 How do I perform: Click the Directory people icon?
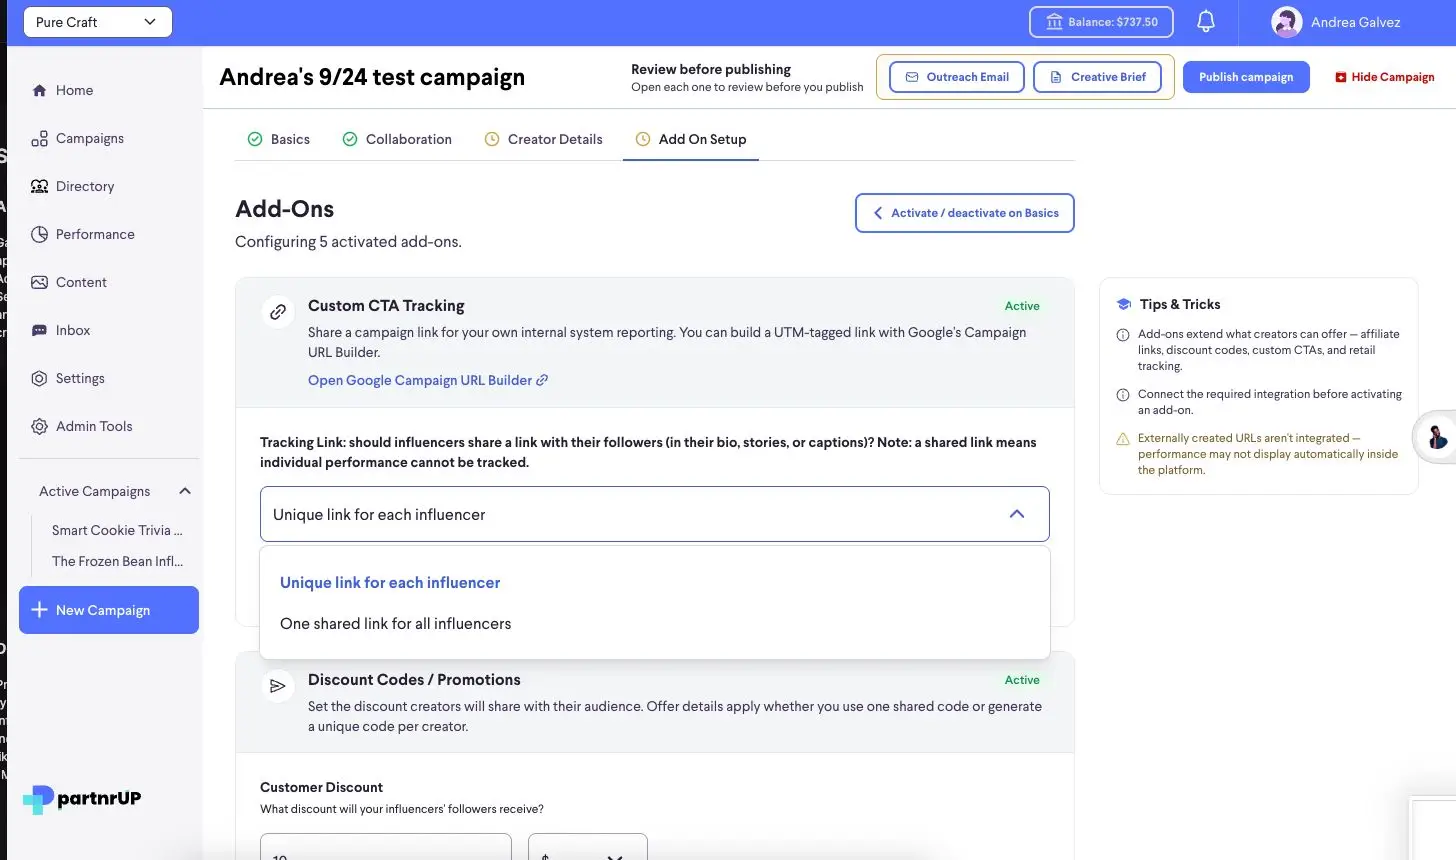39,186
